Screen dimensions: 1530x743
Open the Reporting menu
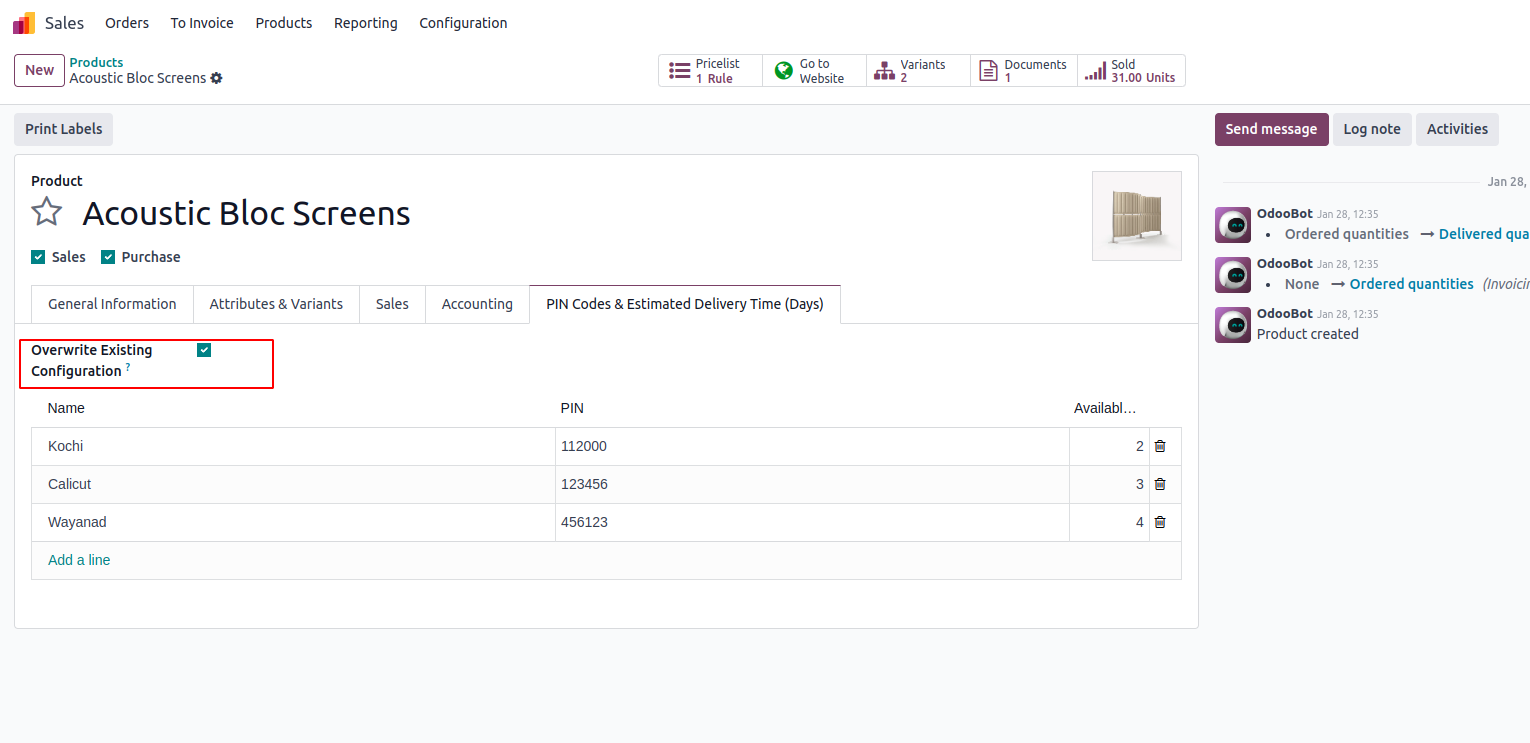coord(366,23)
